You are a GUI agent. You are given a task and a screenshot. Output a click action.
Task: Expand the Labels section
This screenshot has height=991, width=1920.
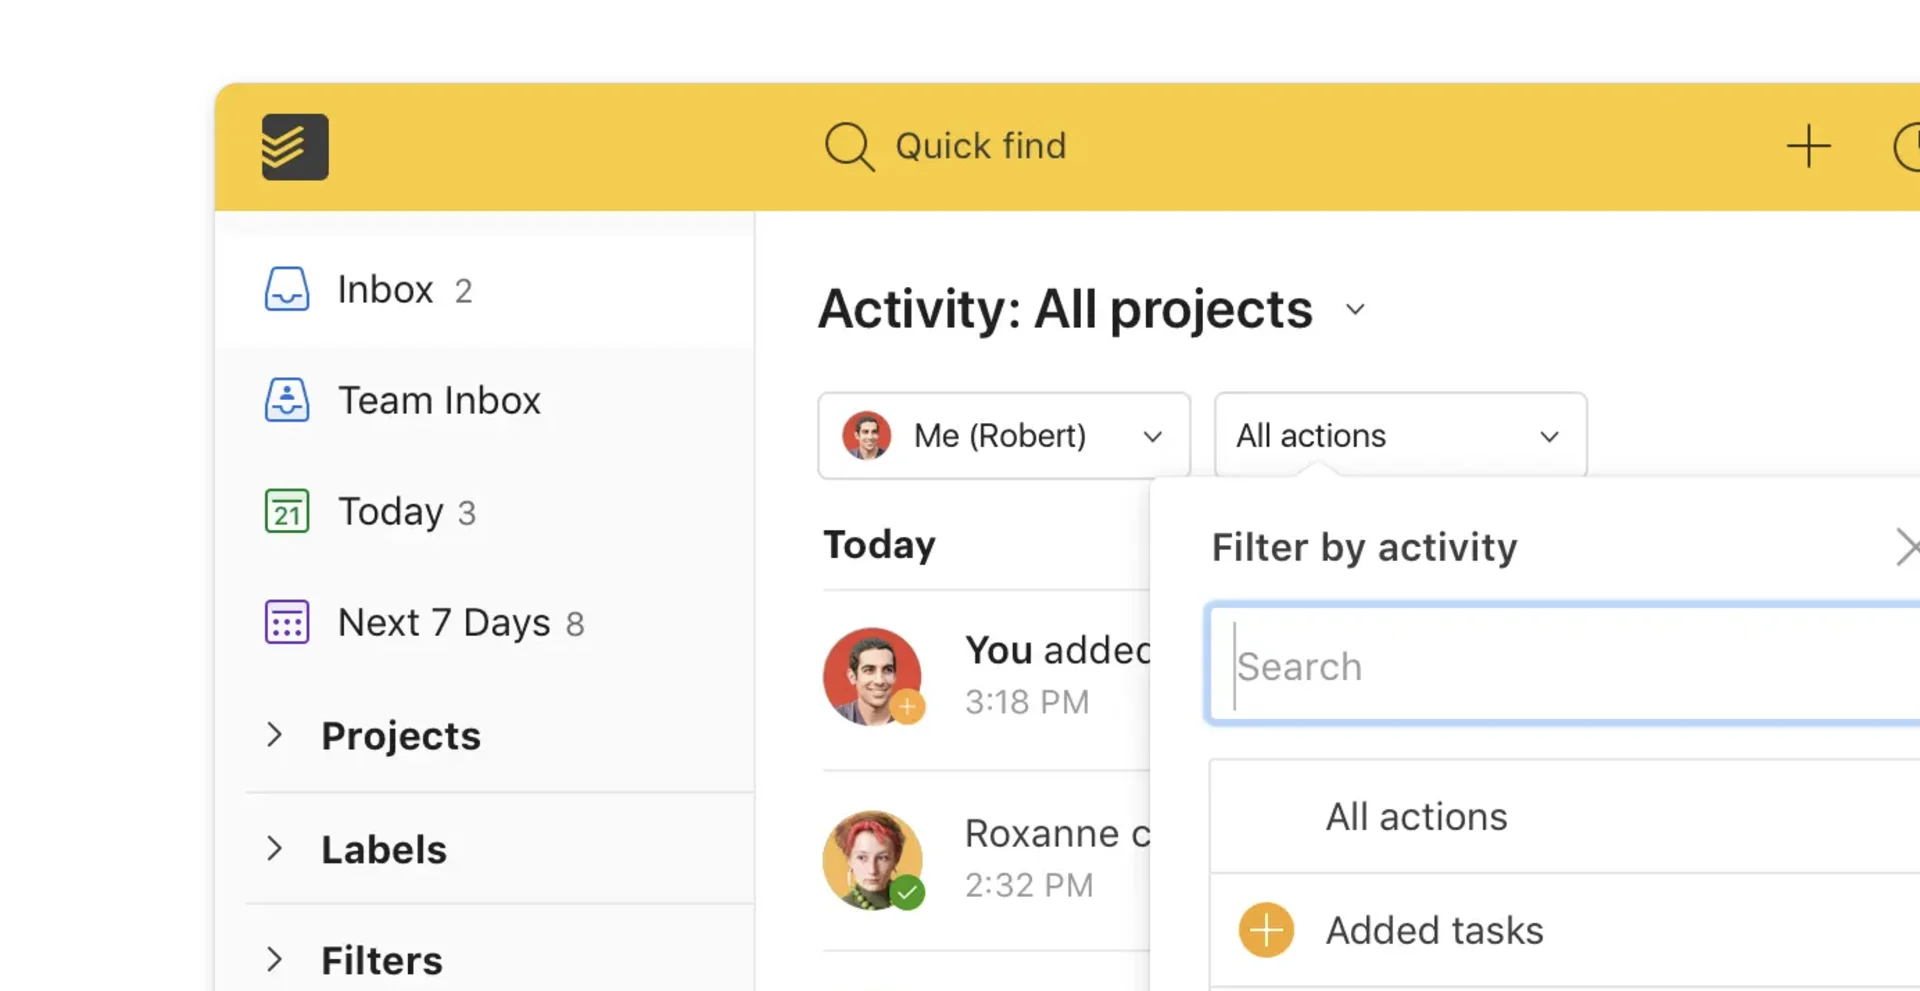[x=276, y=848]
